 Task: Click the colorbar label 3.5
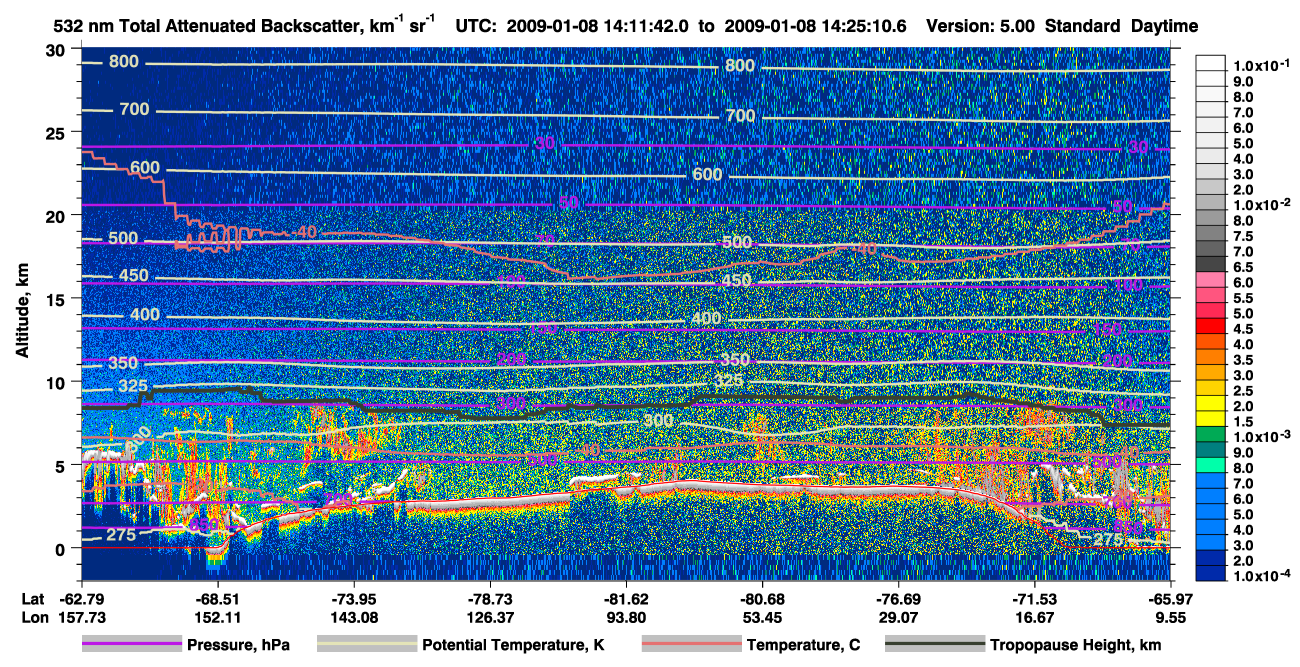1242,360
